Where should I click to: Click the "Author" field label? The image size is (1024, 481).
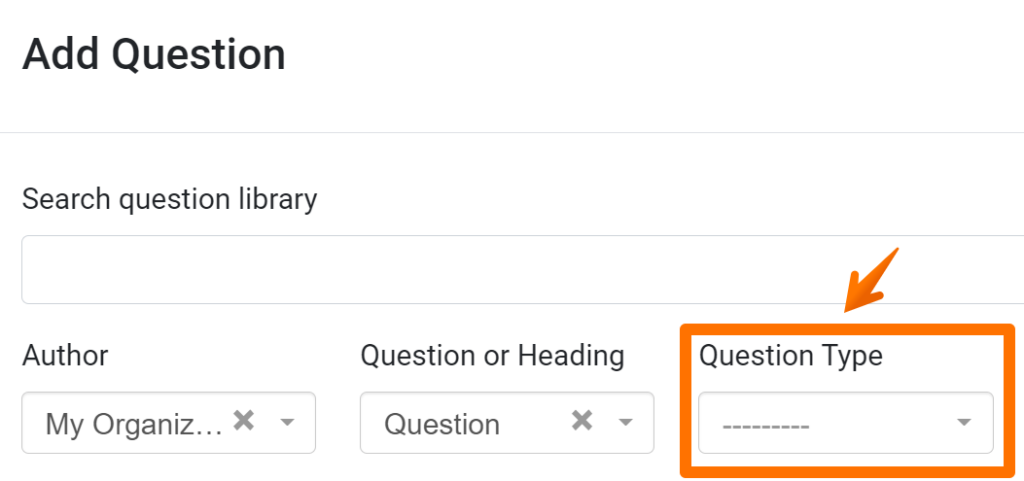pyautogui.click(x=65, y=355)
